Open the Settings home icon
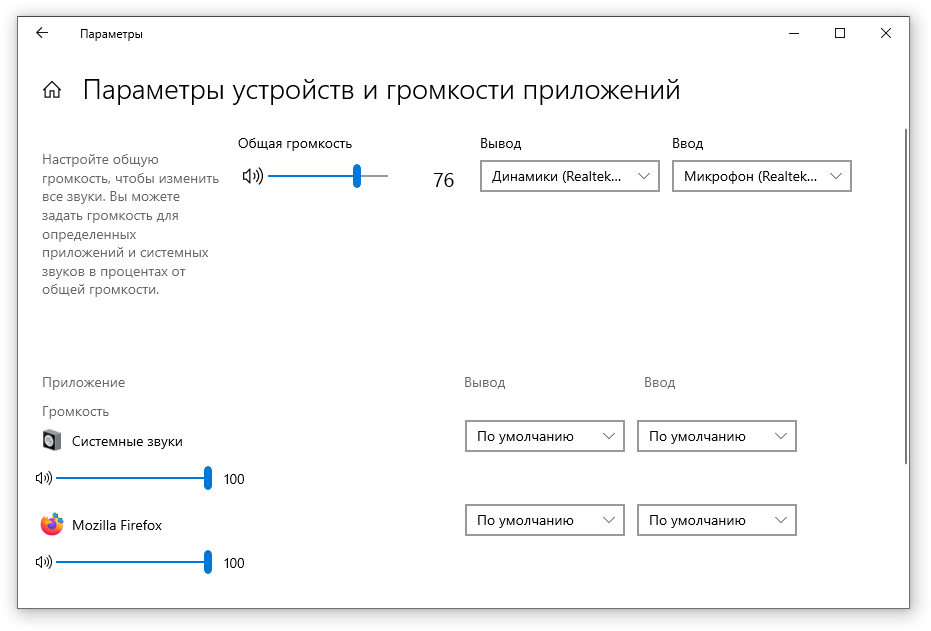931x631 pixels. pos(52,90)
